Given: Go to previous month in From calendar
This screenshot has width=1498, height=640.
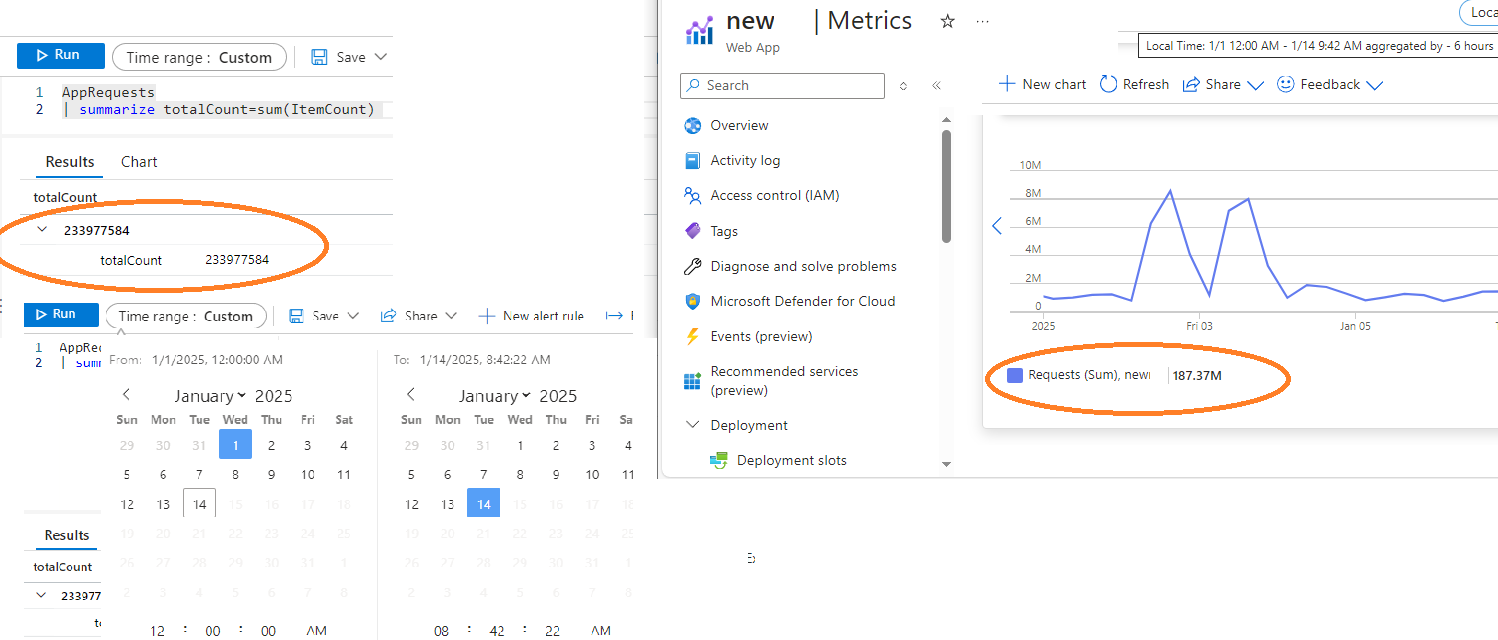Looking at the screenshot, I should click(x=127, y=394).
